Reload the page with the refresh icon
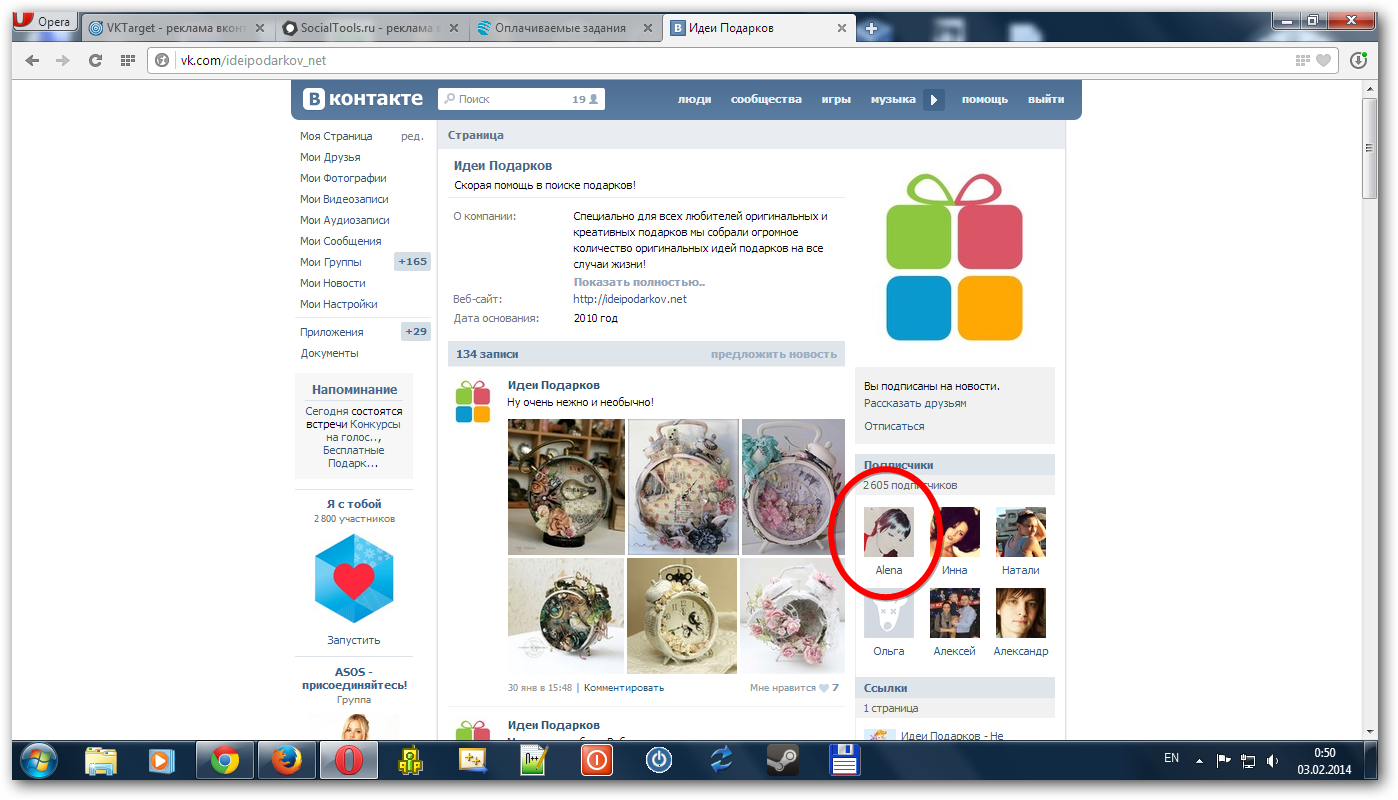 (x=96, y=60)
